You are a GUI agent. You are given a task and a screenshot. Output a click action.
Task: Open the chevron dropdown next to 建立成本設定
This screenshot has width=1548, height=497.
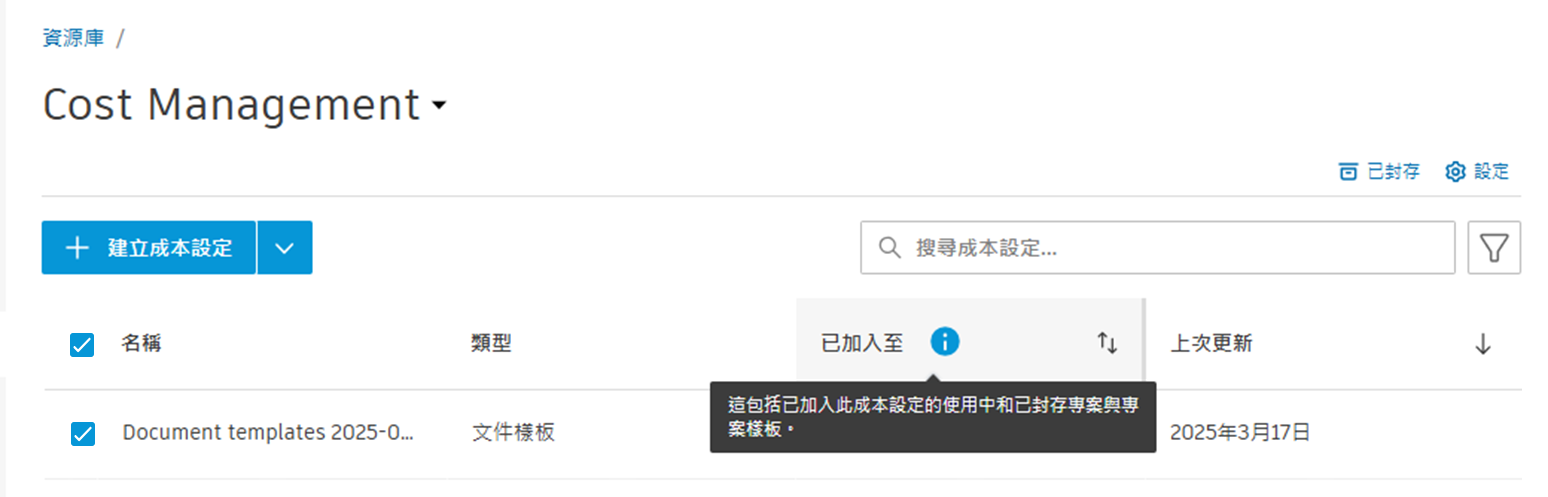pos(285,248)
